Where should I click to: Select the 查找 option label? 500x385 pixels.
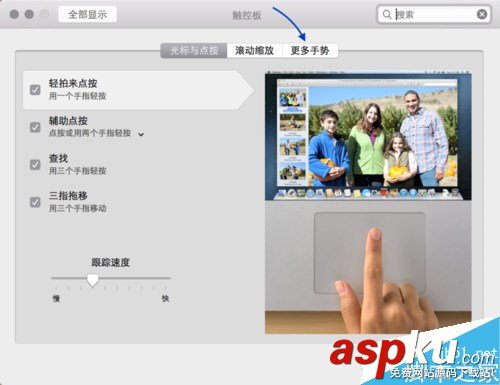pos(58,158)
